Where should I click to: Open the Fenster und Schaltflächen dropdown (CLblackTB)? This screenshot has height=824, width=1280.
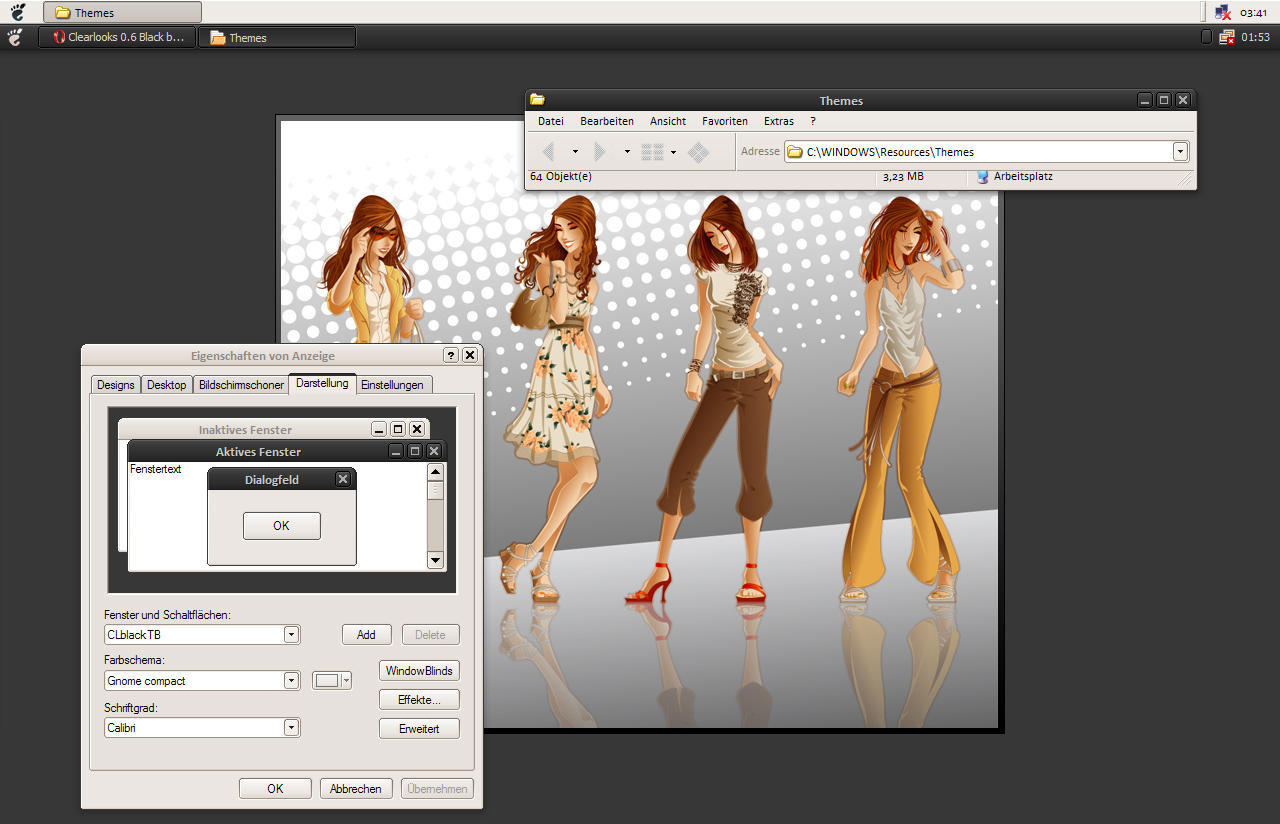202,634
